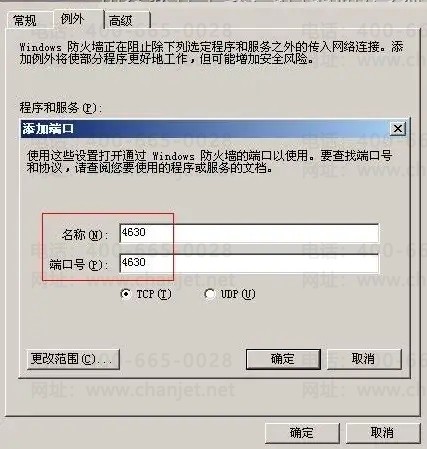Image resolution: width=427 pixels, height=449 pixels.
Task: Click the 程序和服务(P) label
Action: point(61,108)
